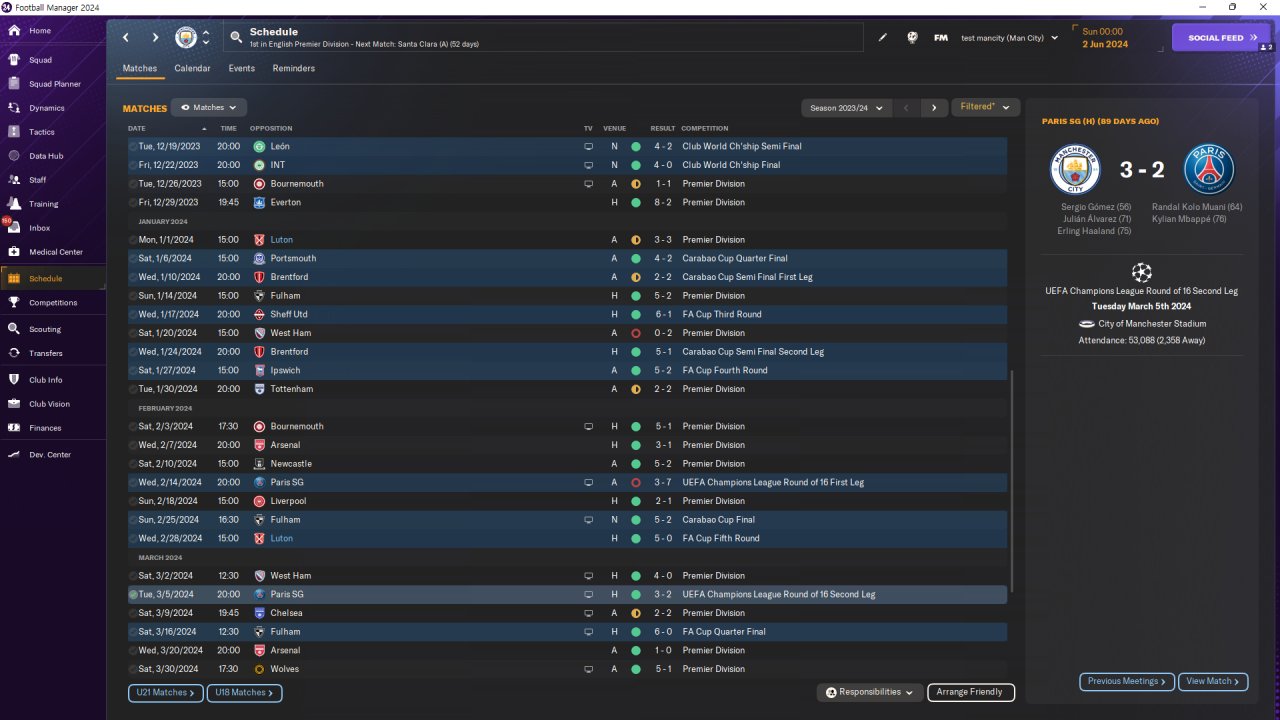Open the help question-mark ball icon
Screen dimensions: 1280x720
click(912, 38)
